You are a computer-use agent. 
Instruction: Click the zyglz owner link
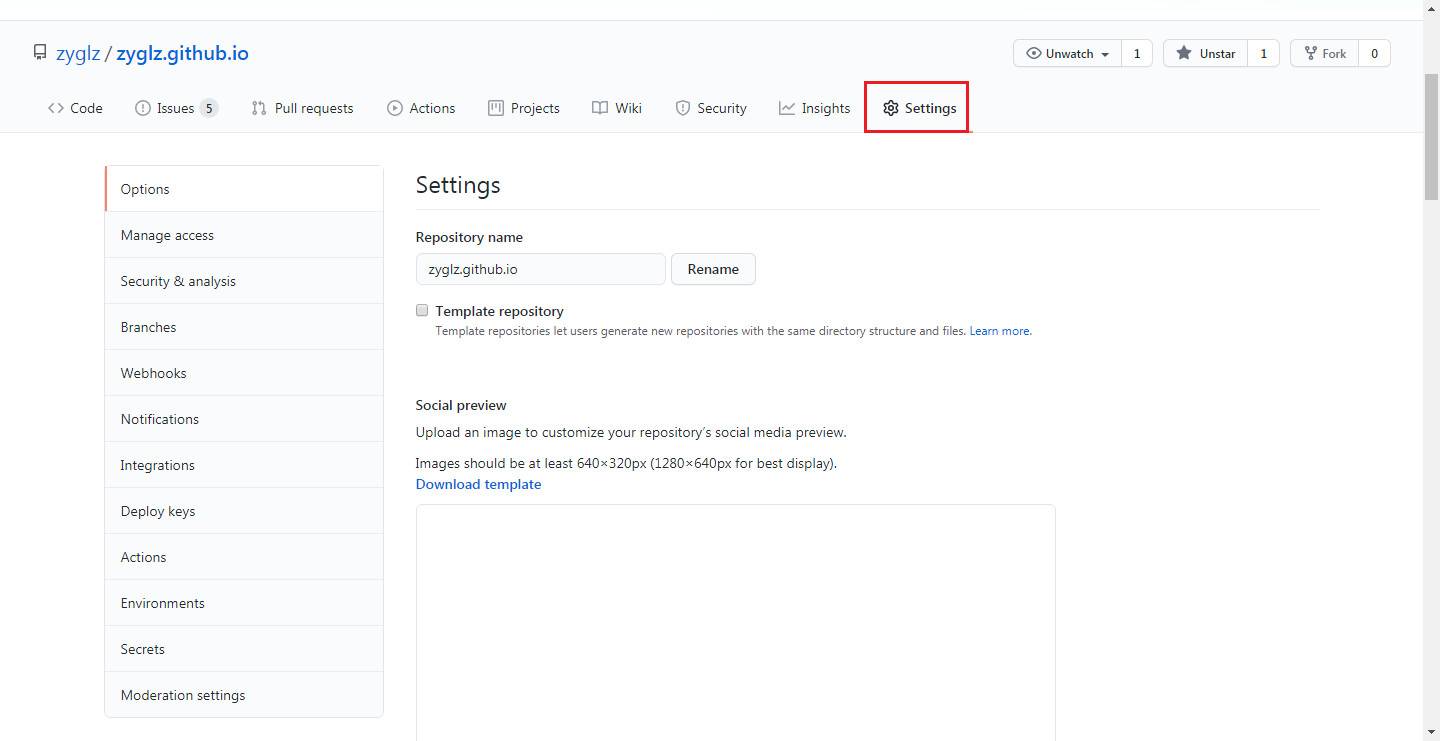(x=78, y=54)
